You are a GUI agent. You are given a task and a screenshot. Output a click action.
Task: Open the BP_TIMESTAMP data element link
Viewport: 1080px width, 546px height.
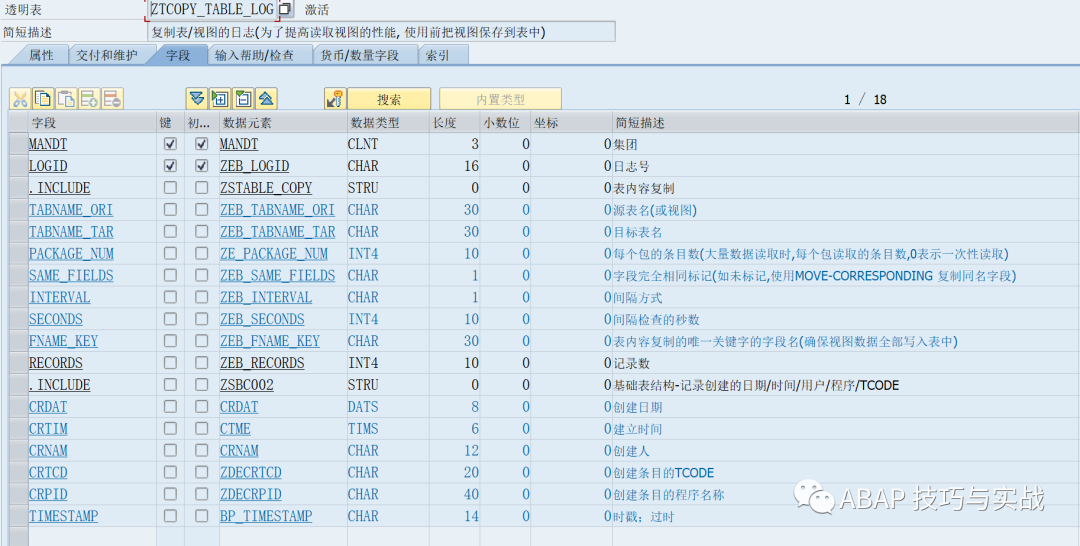tap(266, 516)
